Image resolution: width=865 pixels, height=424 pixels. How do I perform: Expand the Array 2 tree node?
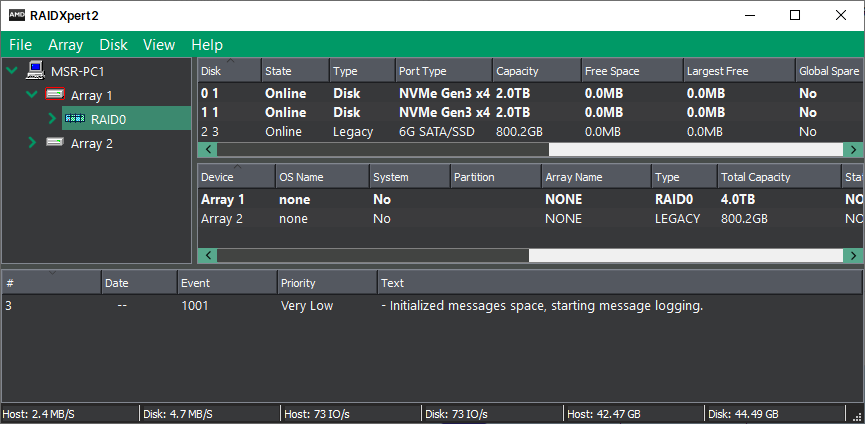32,143
